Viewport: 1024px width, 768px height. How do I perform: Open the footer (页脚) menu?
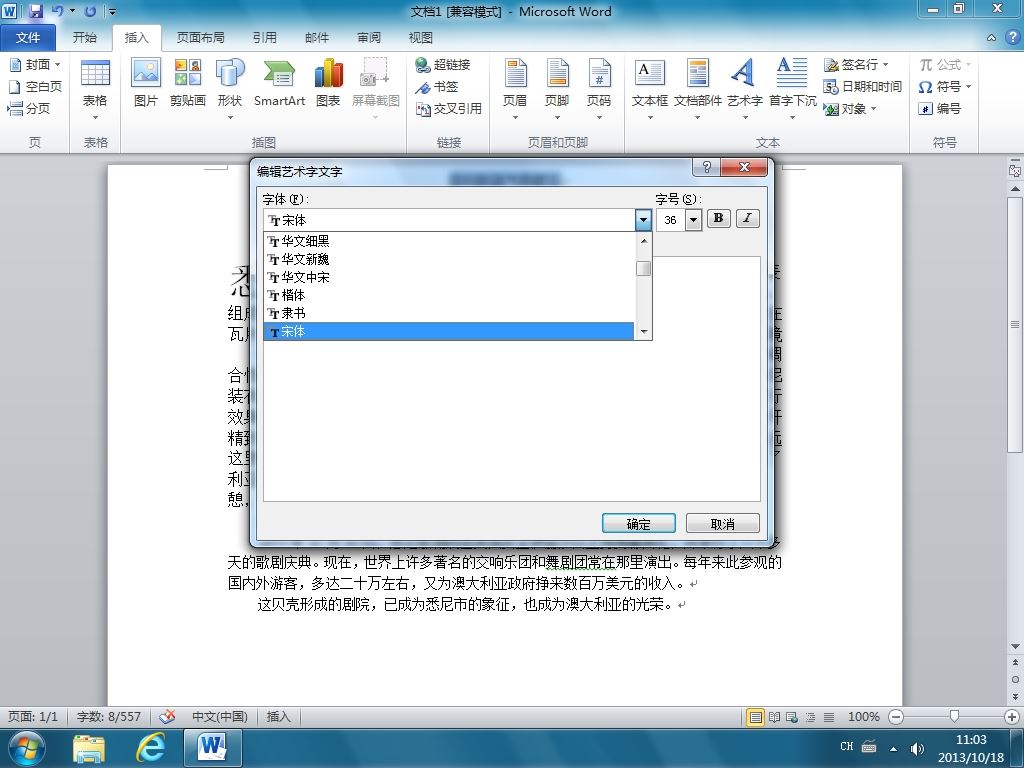557,90
